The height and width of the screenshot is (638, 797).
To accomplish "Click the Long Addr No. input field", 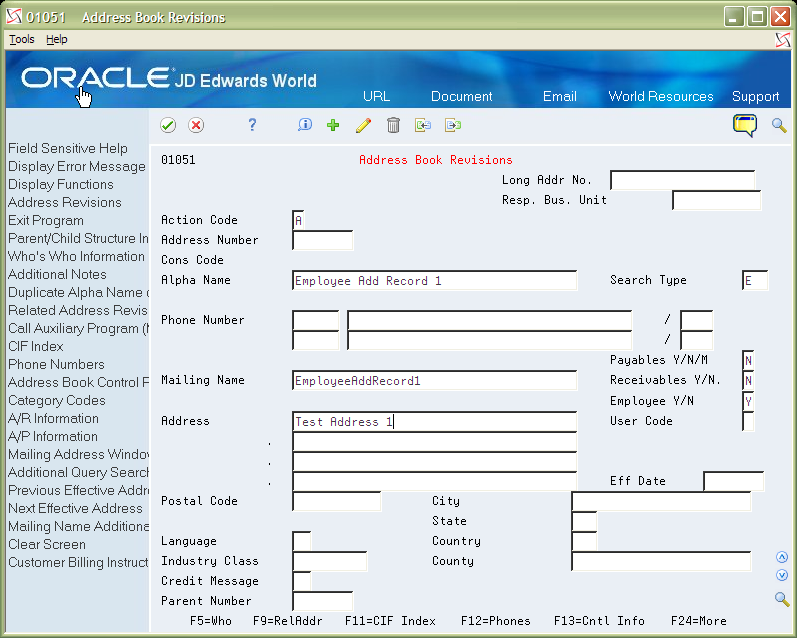I will [x=682, y=180].
